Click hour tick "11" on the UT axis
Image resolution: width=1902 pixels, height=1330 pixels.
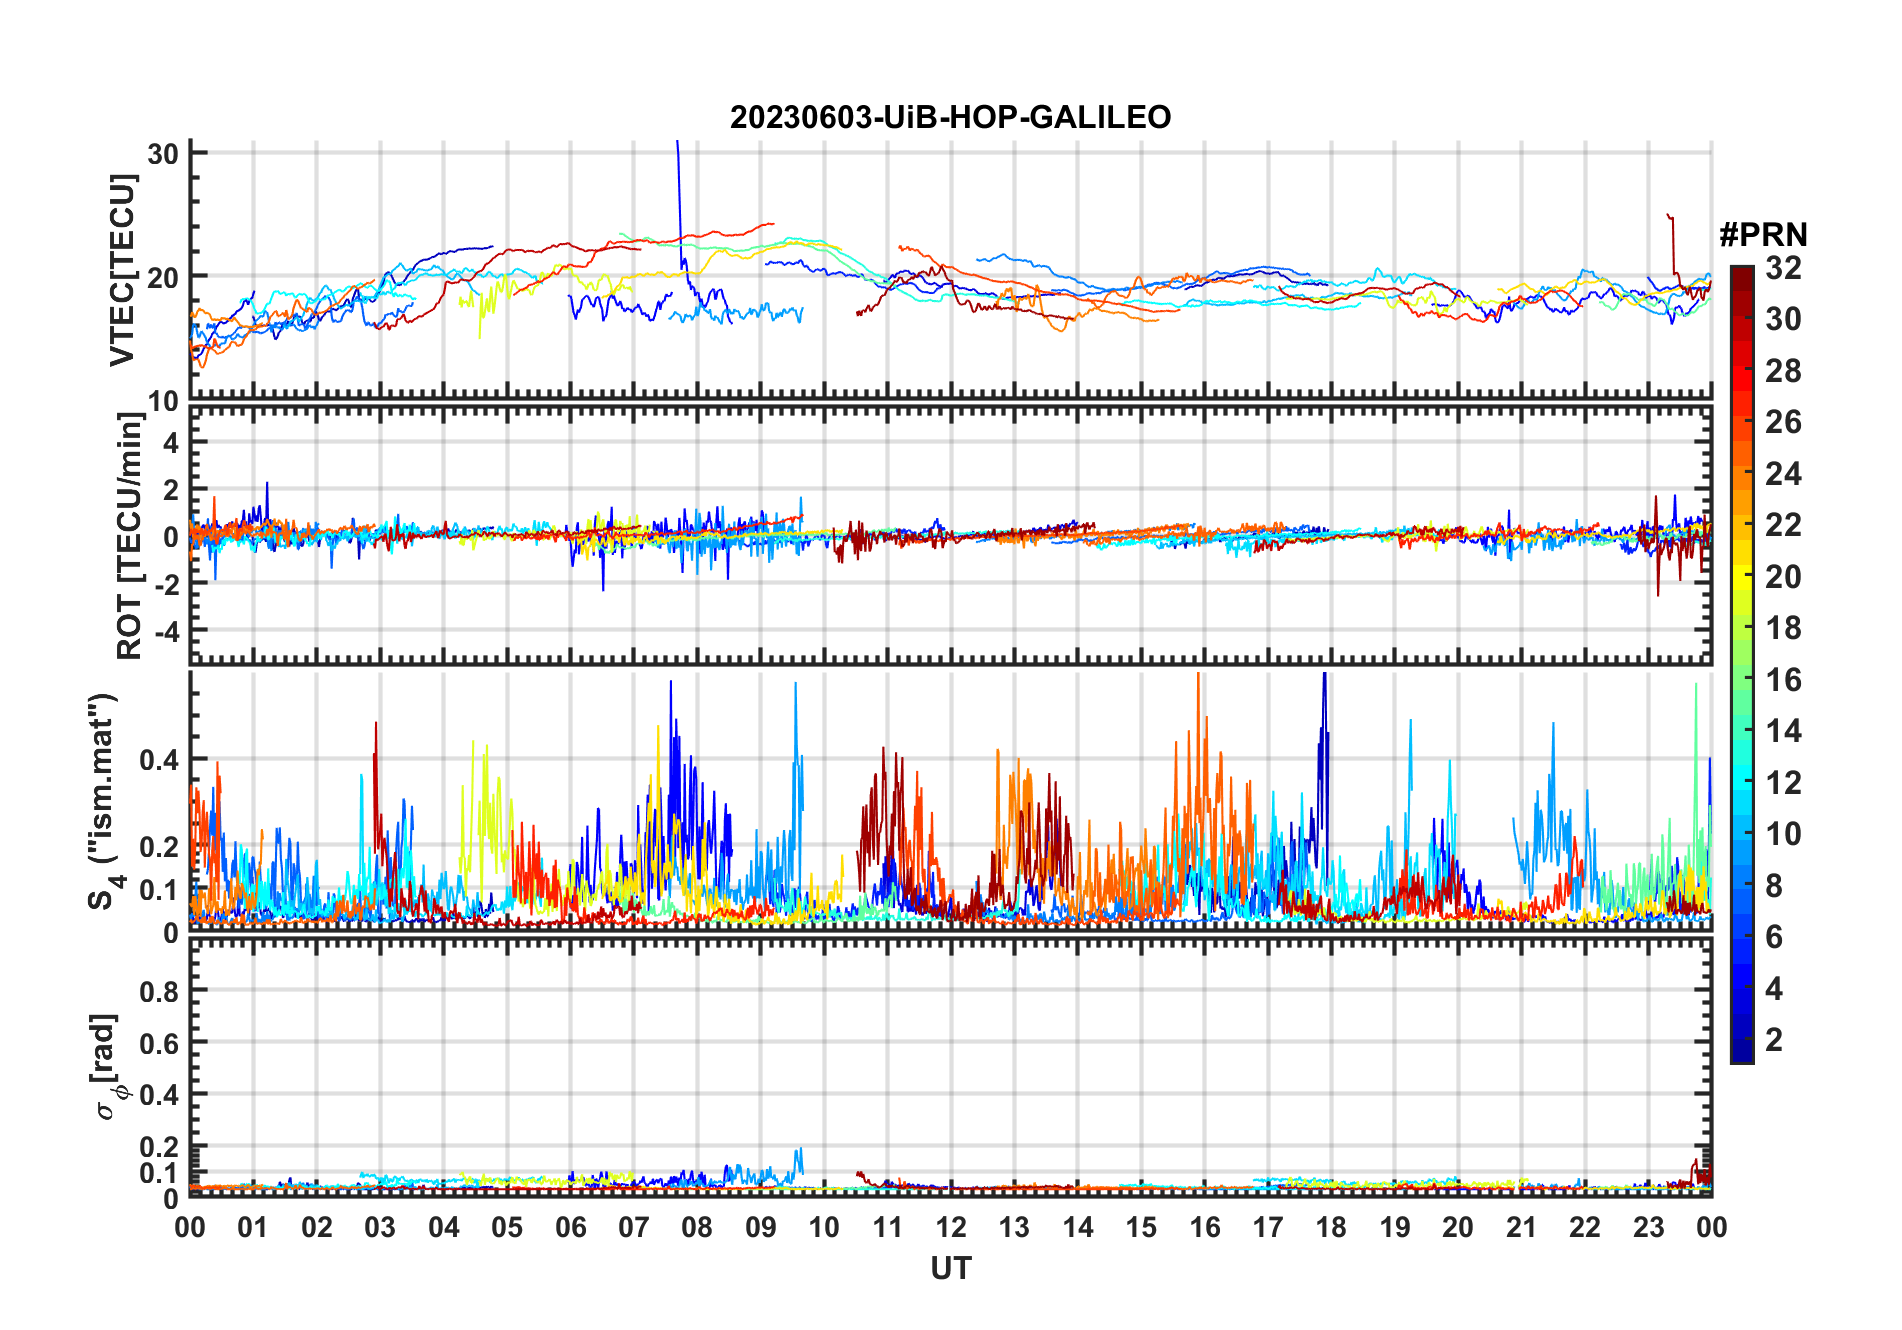(x=887, y=1227)
